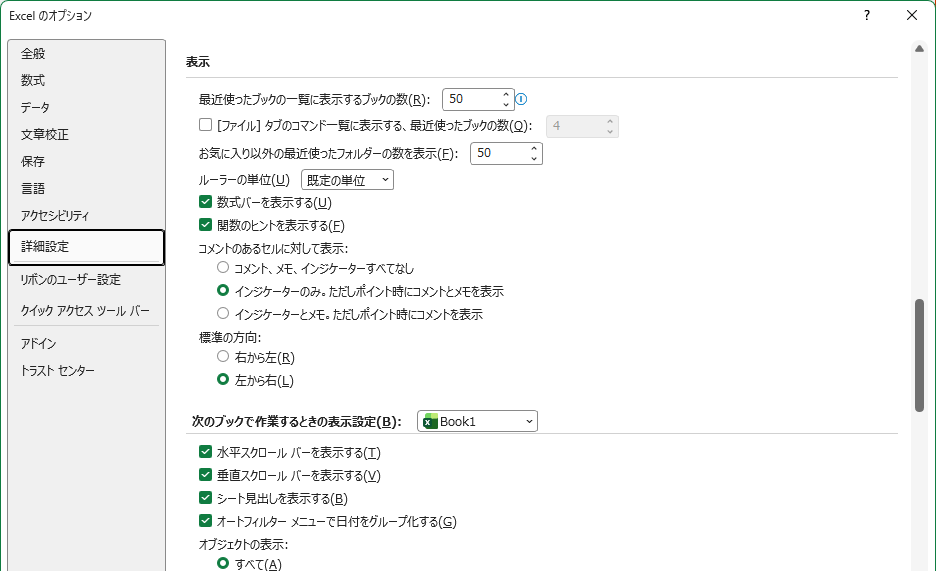
Task: Select インジケーターのみ radio option
Action: point(223,291)
